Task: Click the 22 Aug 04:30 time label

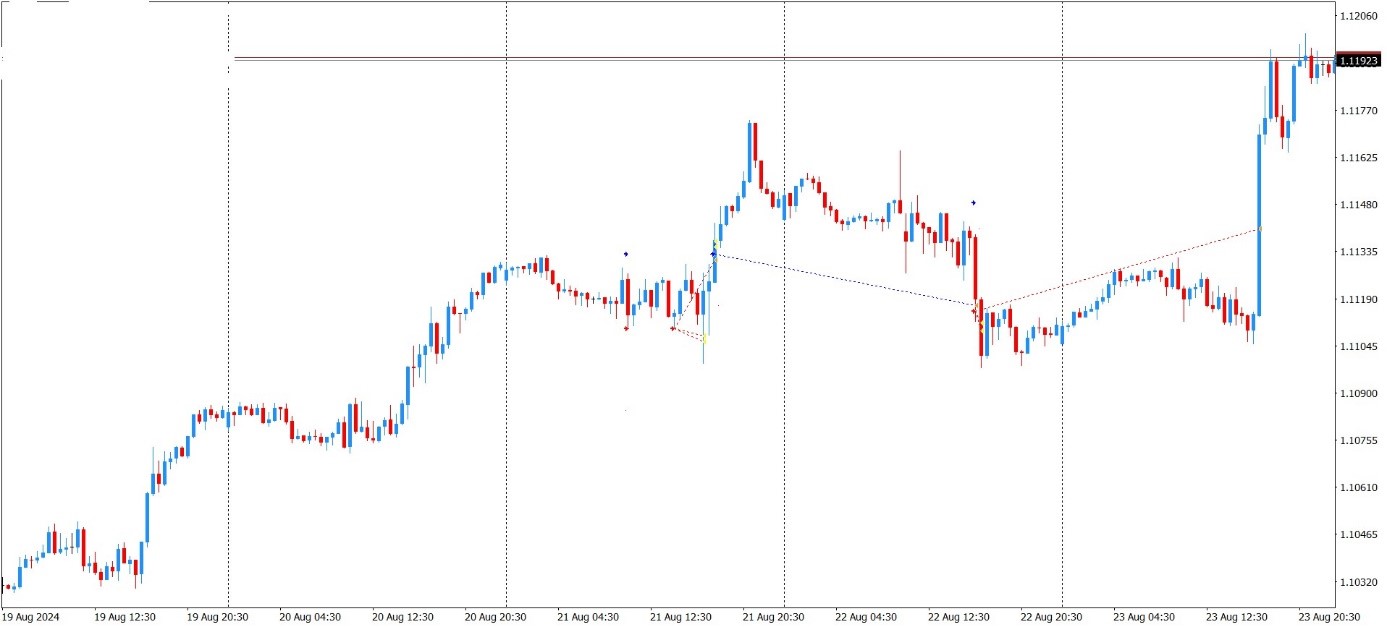Action: point(866,617)
